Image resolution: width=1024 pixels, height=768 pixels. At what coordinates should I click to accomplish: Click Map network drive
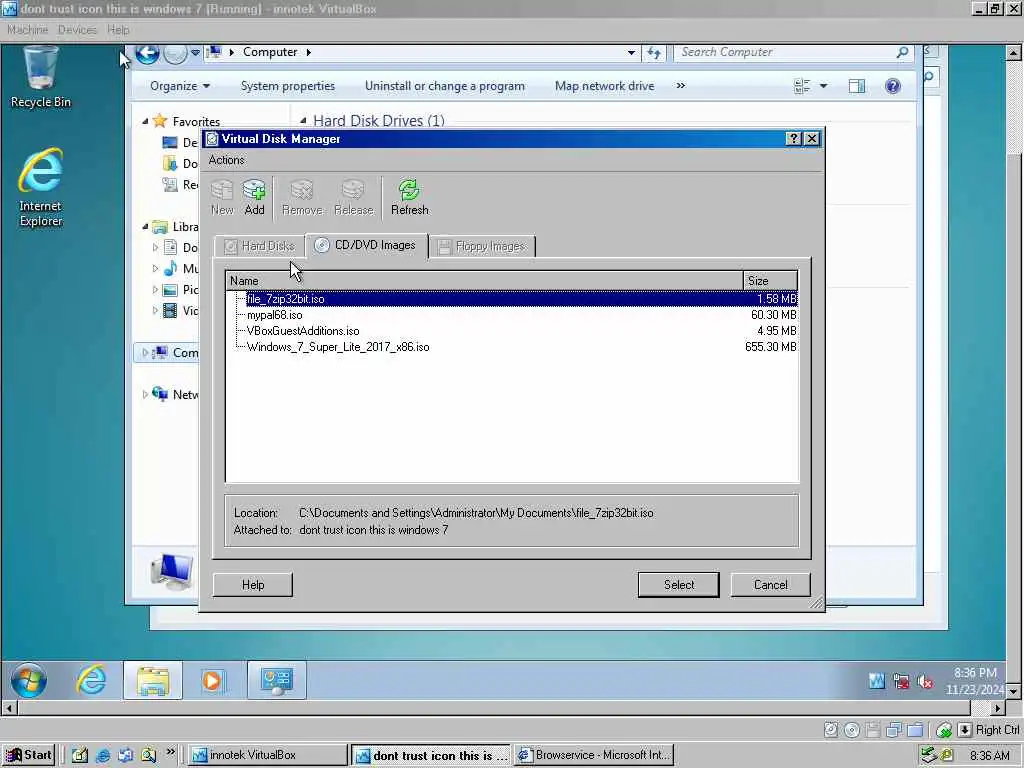[604, 86]
